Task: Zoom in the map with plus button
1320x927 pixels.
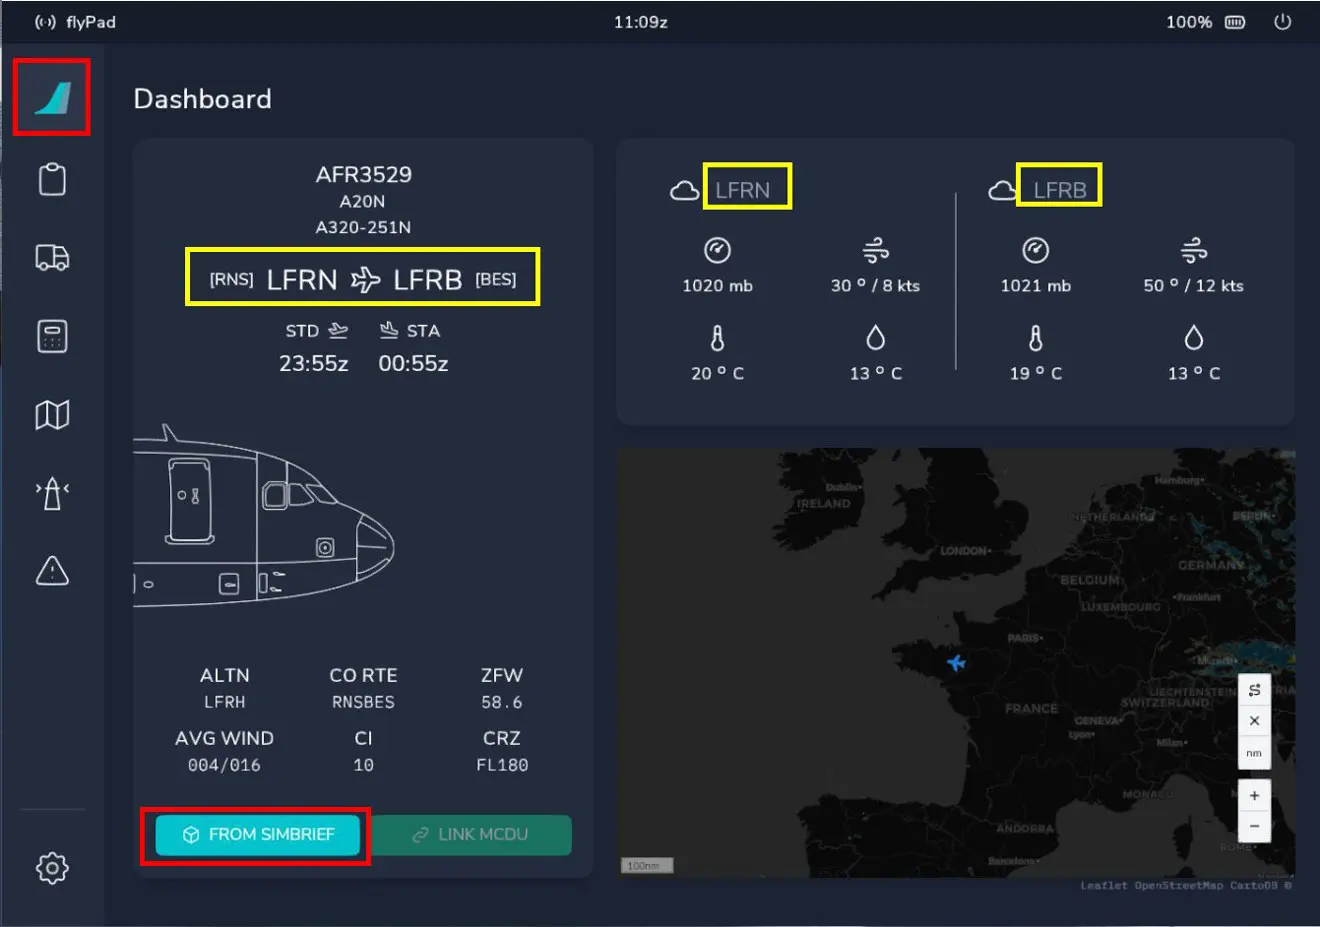Action: pyautogui.click(x=1254, y=797)
